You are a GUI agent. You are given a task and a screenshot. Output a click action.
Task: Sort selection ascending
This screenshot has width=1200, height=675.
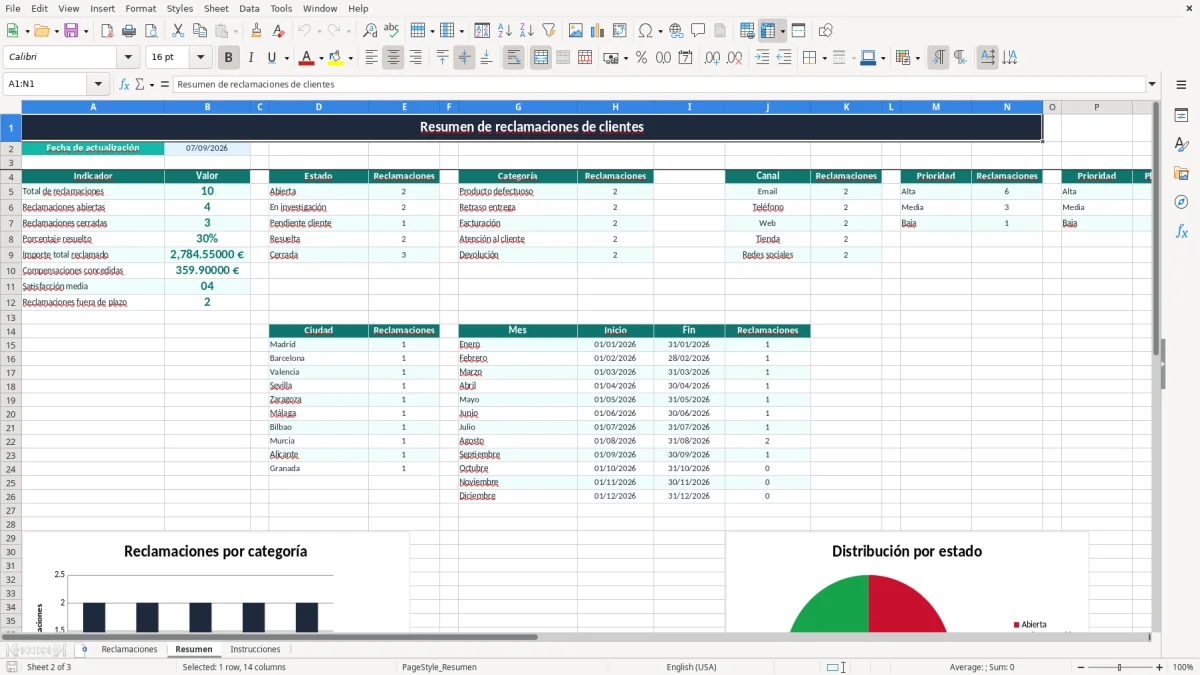click(504, 31)
